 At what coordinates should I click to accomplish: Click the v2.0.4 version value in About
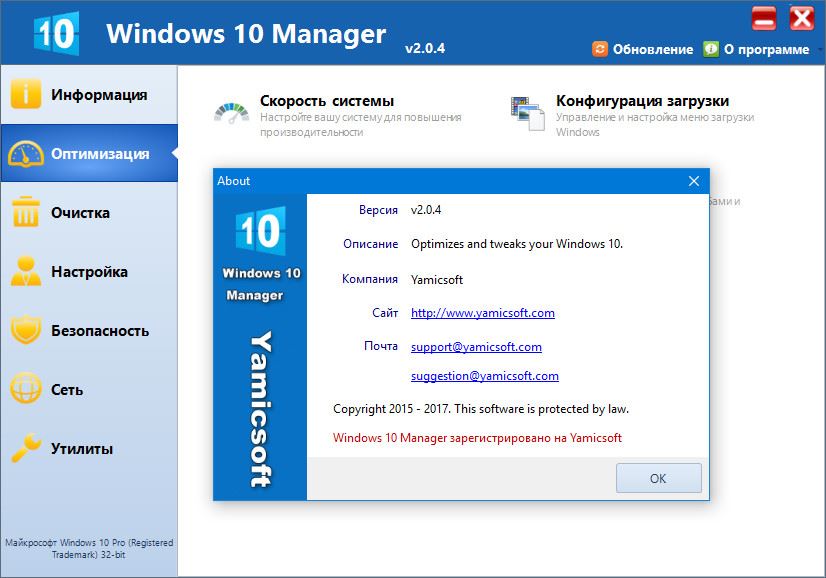click(x=426, y=210)
